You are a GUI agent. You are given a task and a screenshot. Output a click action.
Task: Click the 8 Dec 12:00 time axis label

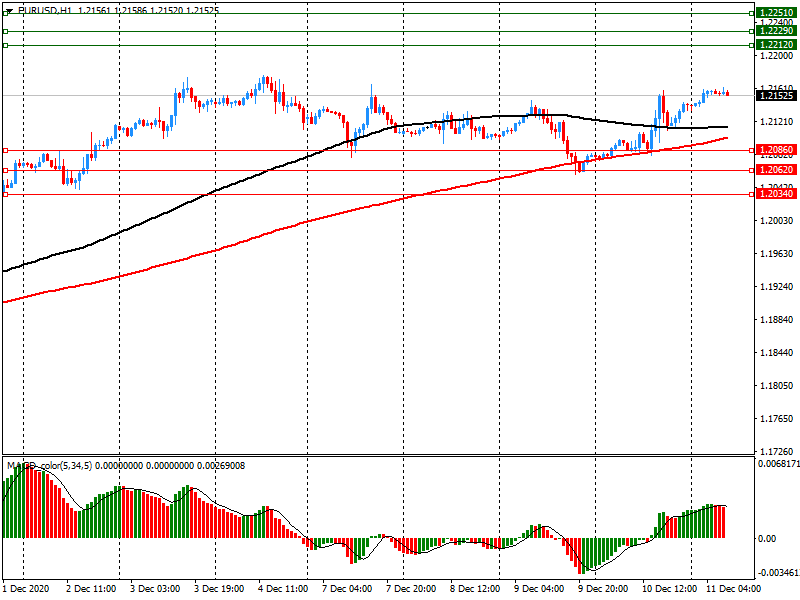click(475, 589)
